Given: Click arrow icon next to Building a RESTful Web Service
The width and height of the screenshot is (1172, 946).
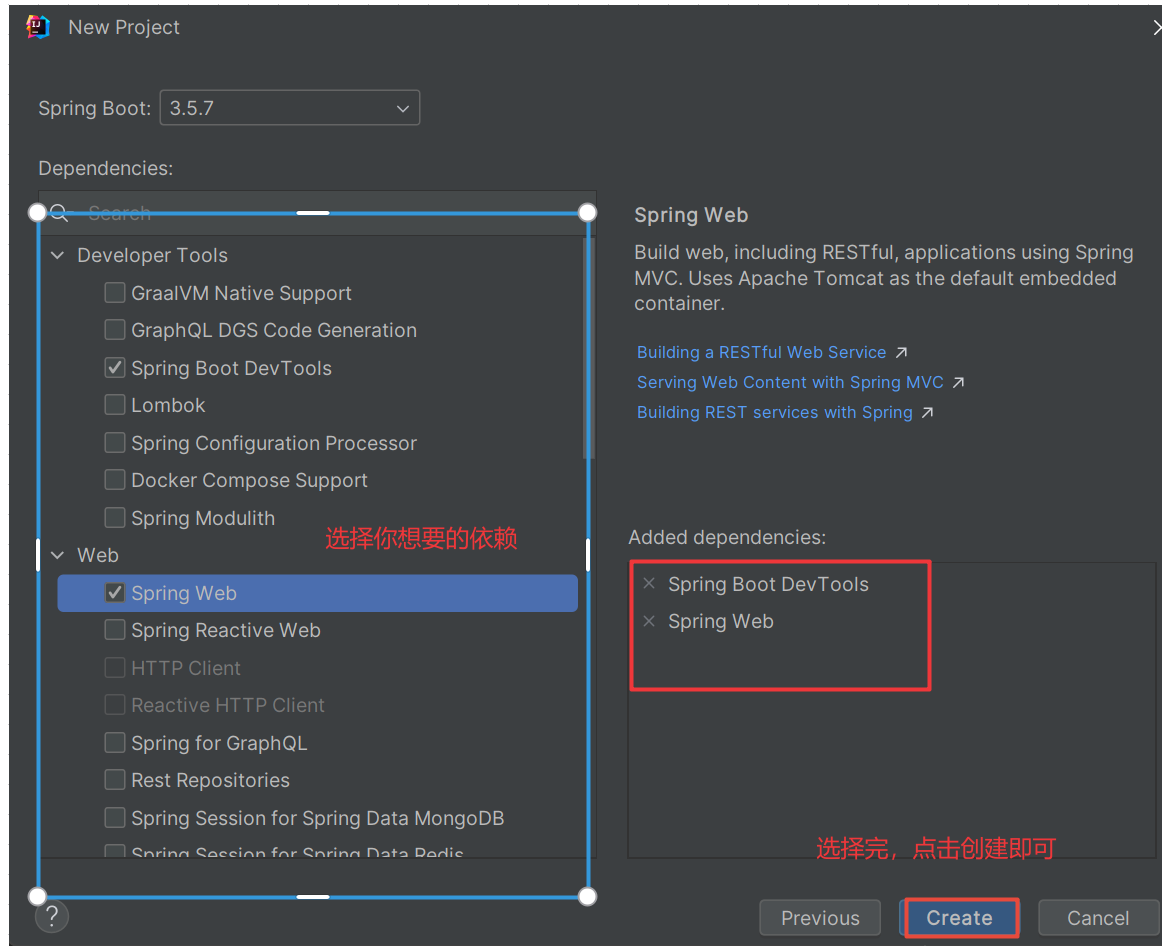Looking at the screenshot, I should coord(901,352).
